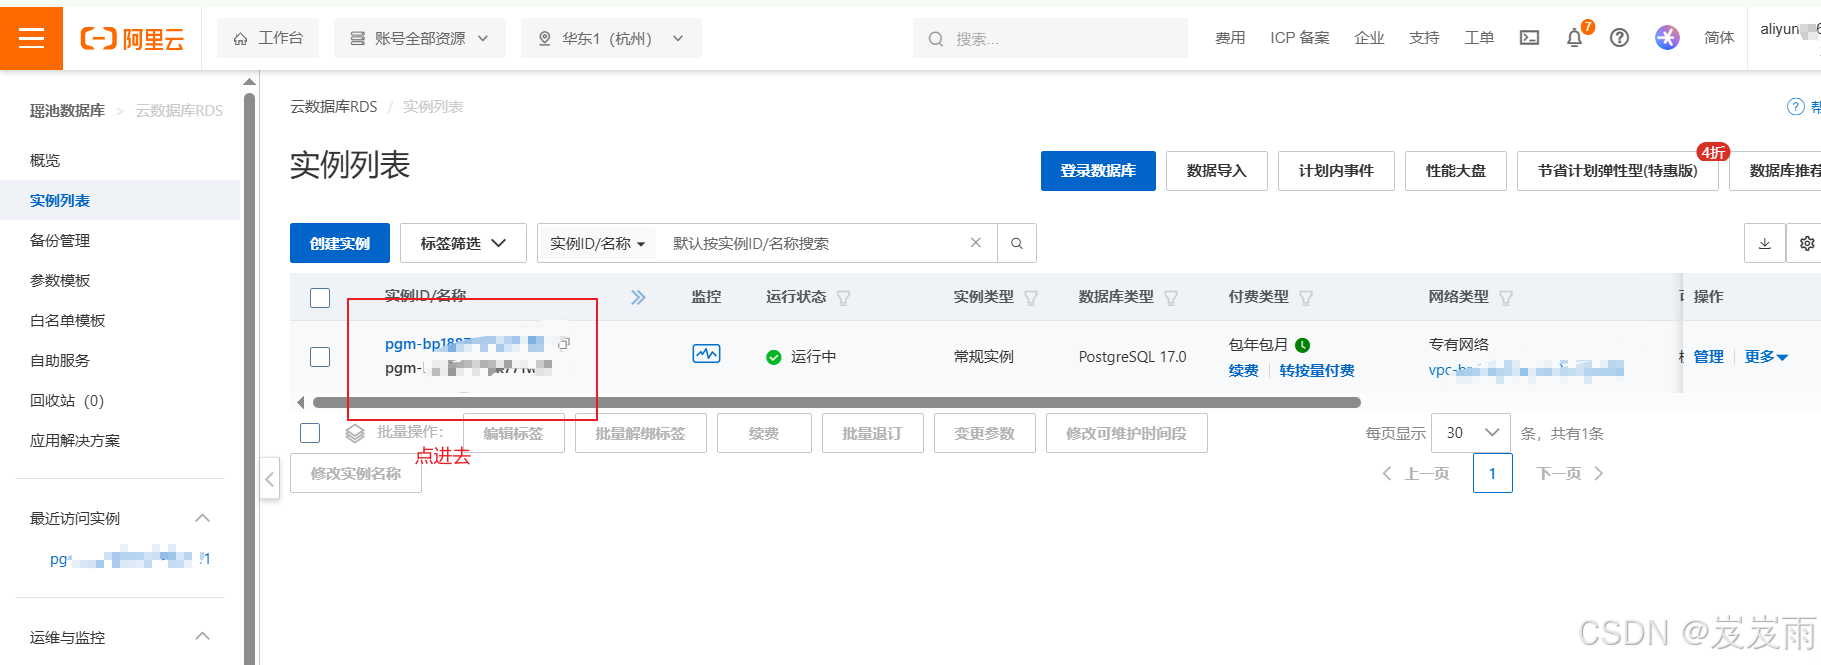Click the 续费 link in billing column
Viewport: 1821px width, 665px height.
(x=1244, y=371)
